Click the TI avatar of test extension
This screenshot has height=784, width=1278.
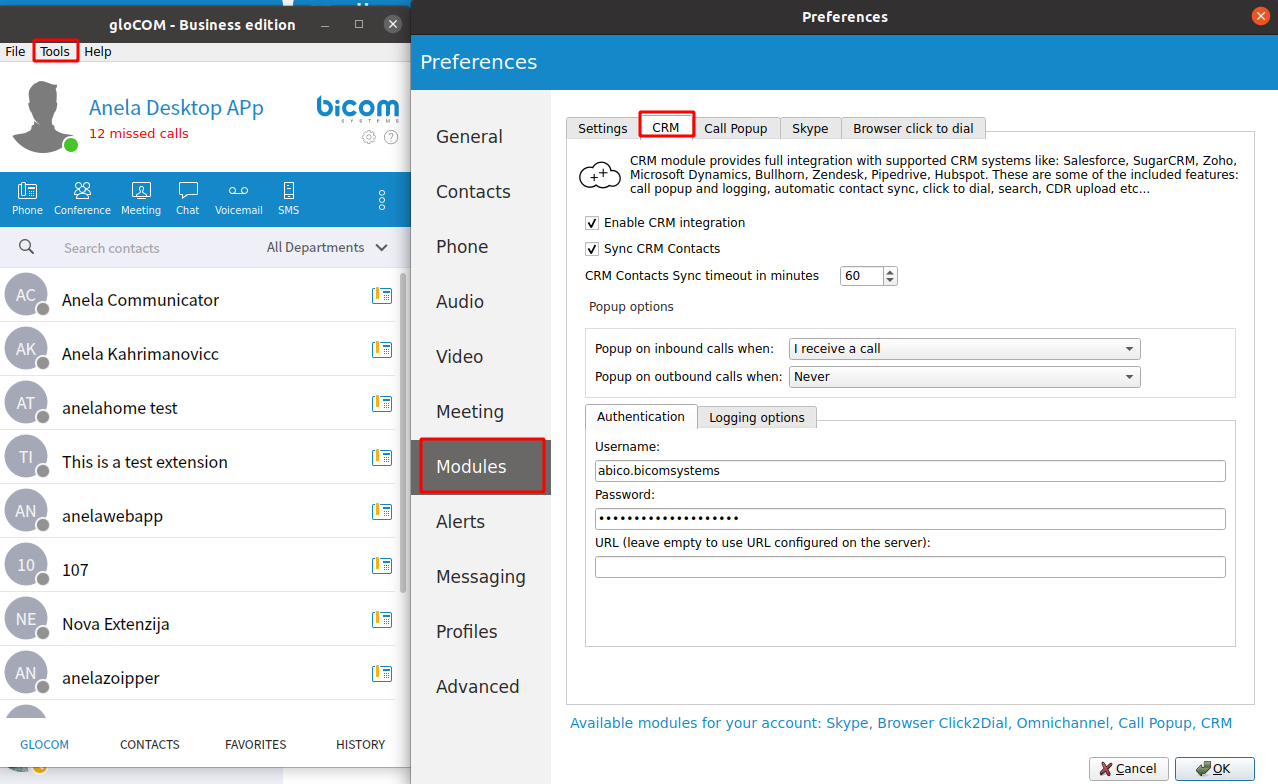pos(26,457)
